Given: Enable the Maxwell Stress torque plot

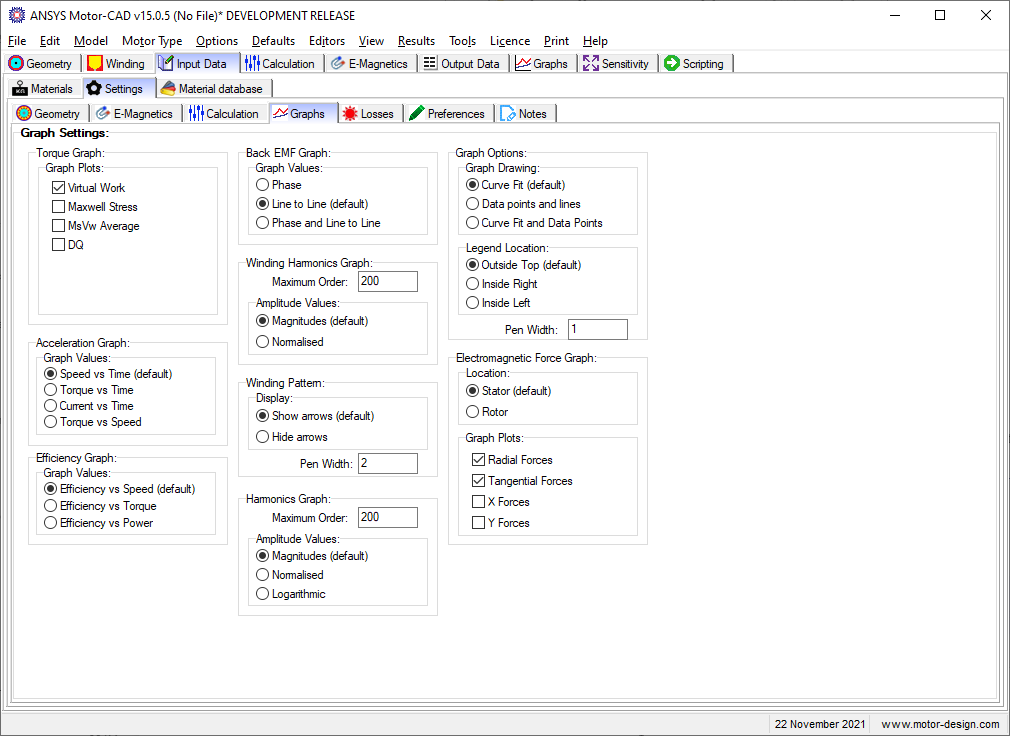Looking at the screenshot, I should (x=59, y=207).
